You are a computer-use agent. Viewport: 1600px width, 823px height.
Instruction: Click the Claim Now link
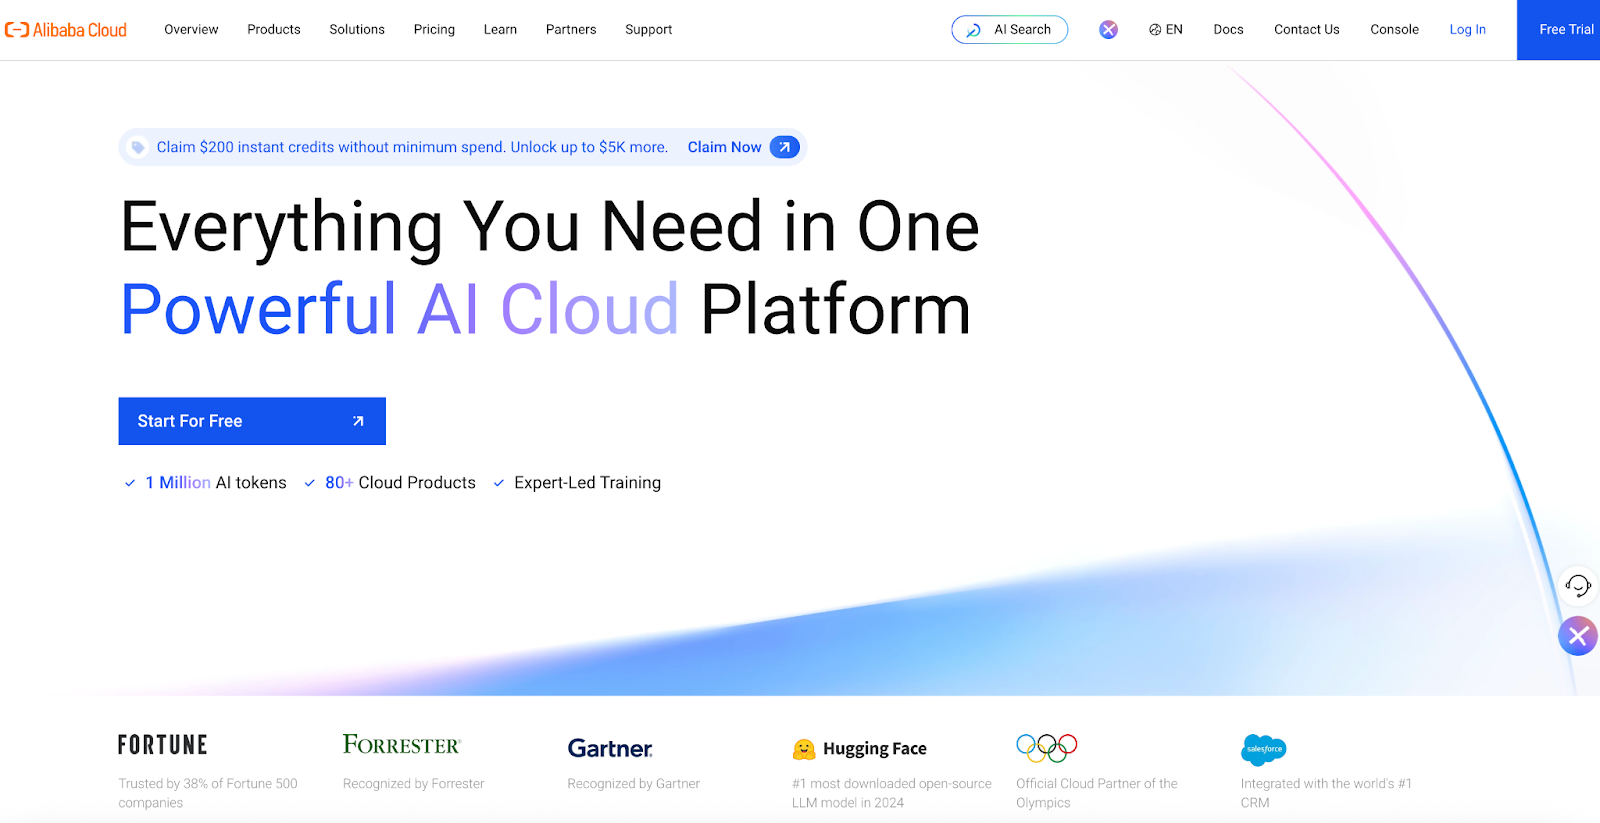tap(724, 147)
